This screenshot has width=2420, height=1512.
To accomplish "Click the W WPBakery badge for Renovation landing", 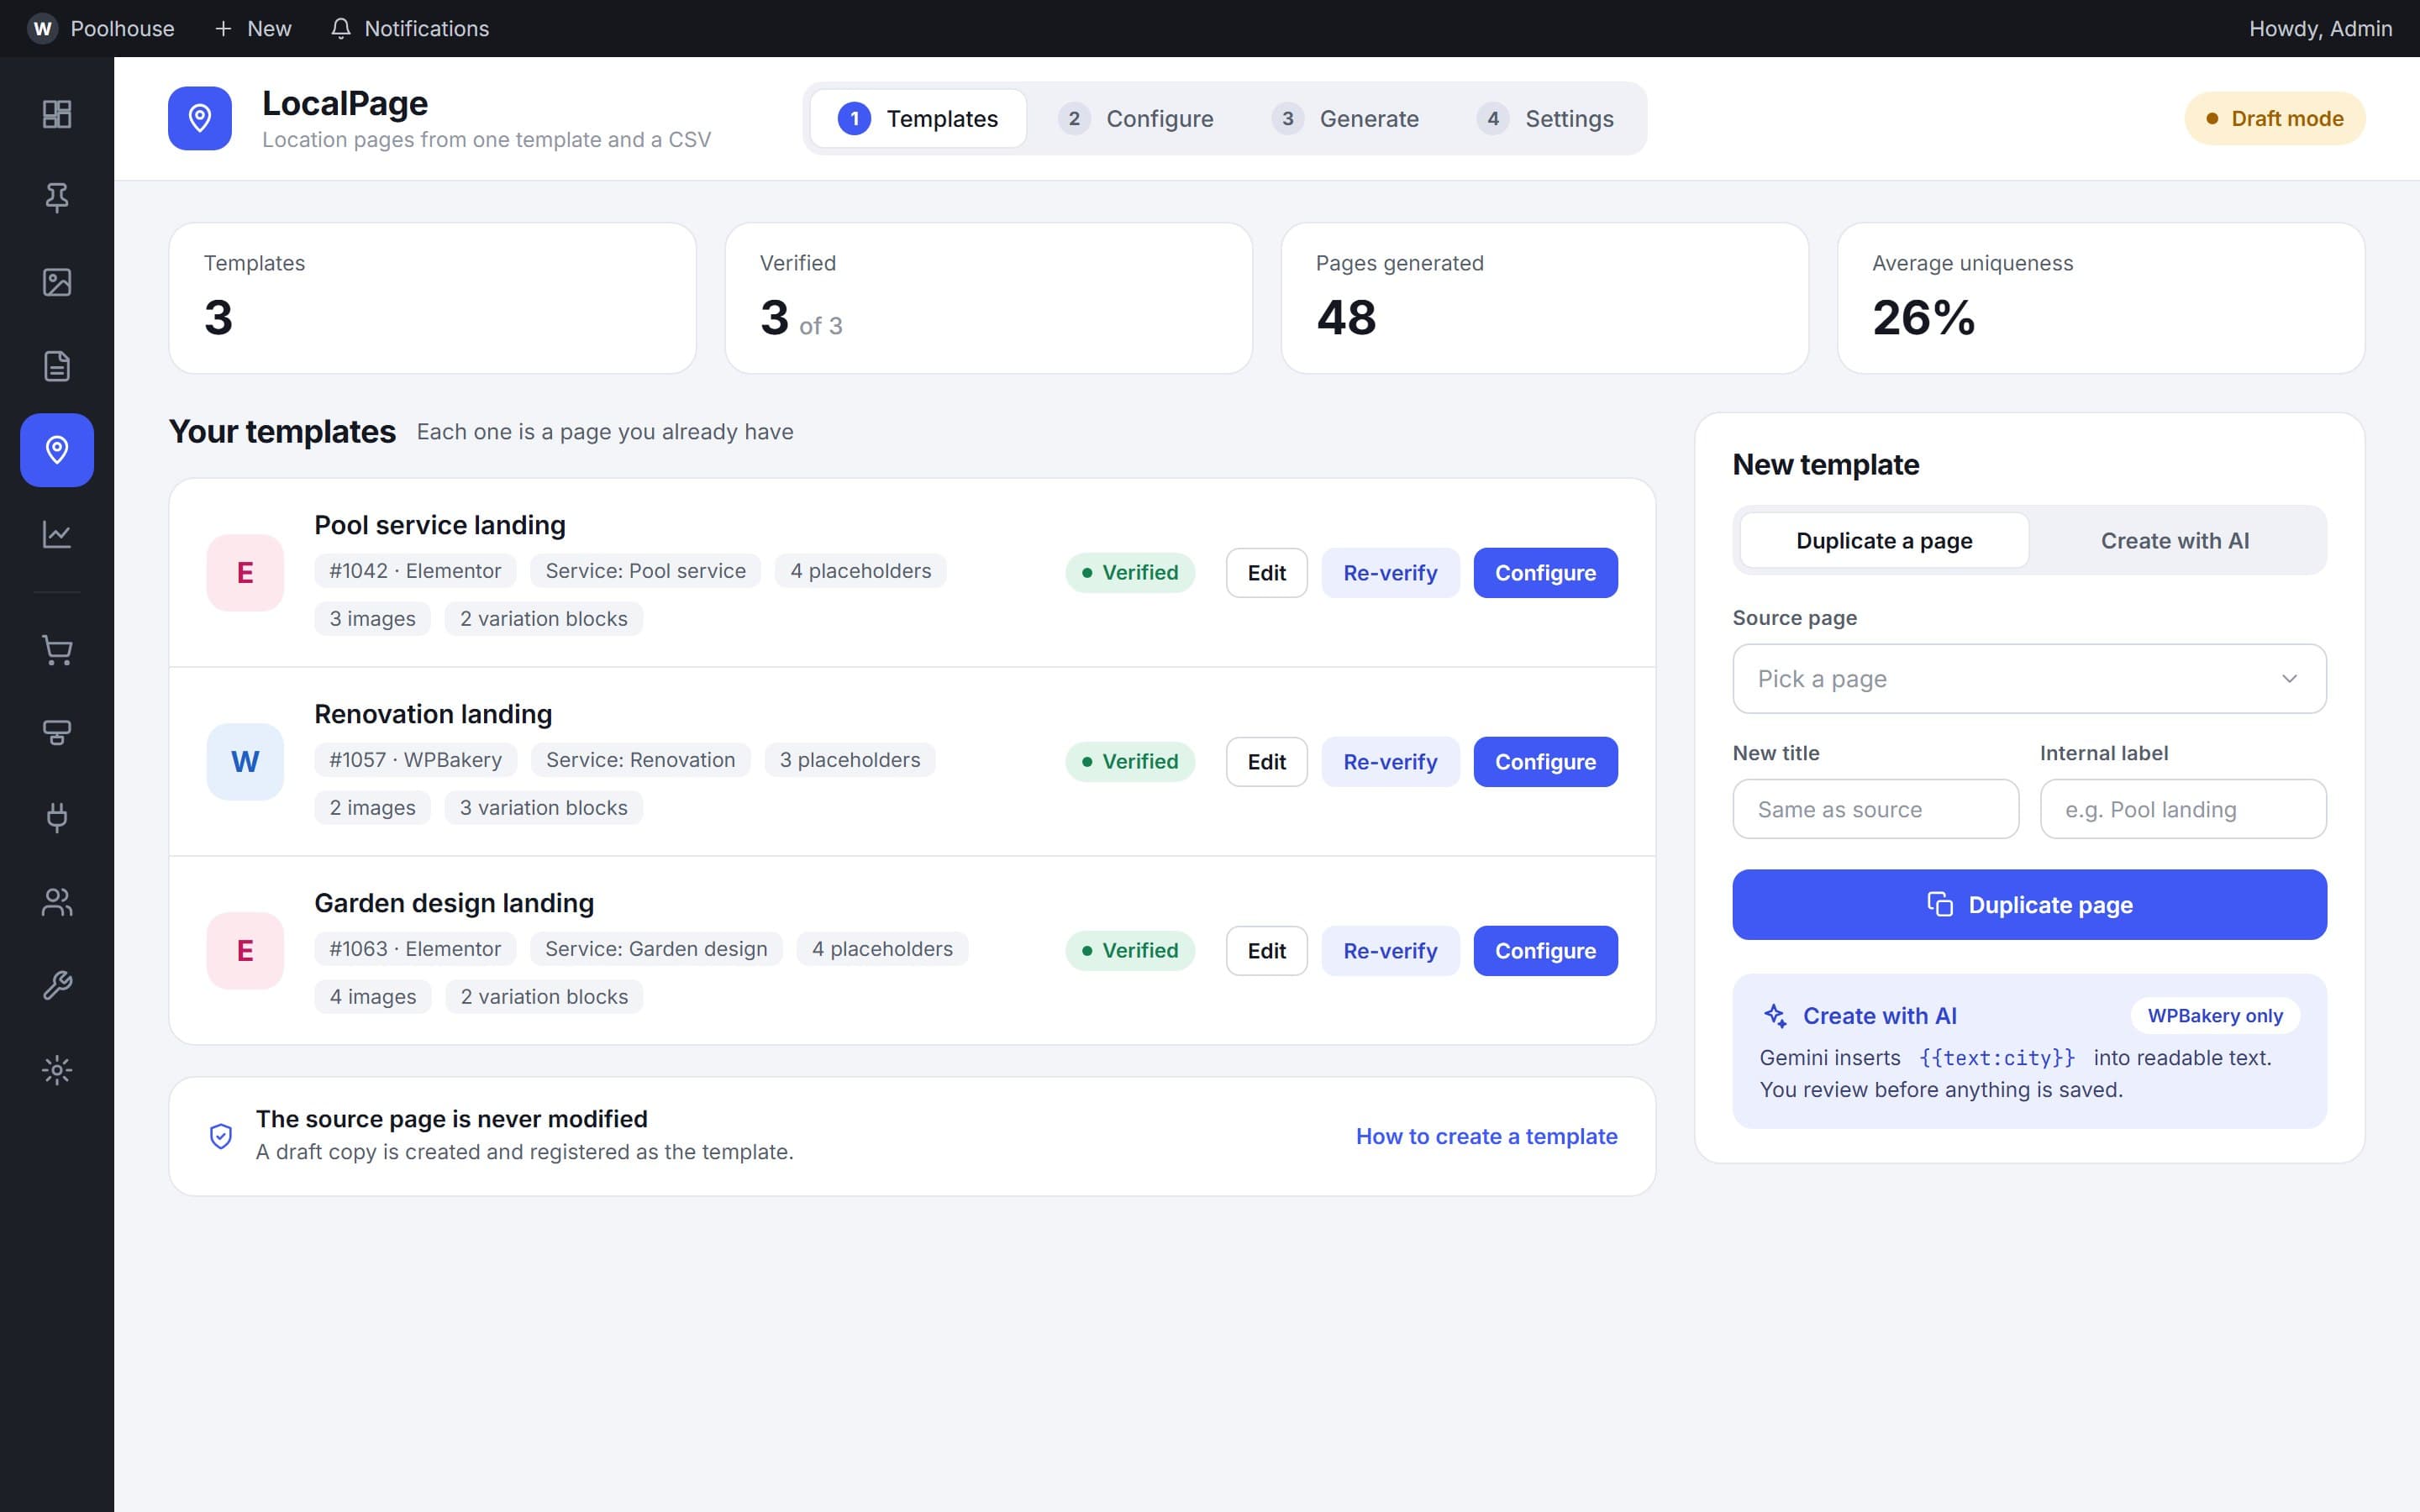I will pos(245,761).
